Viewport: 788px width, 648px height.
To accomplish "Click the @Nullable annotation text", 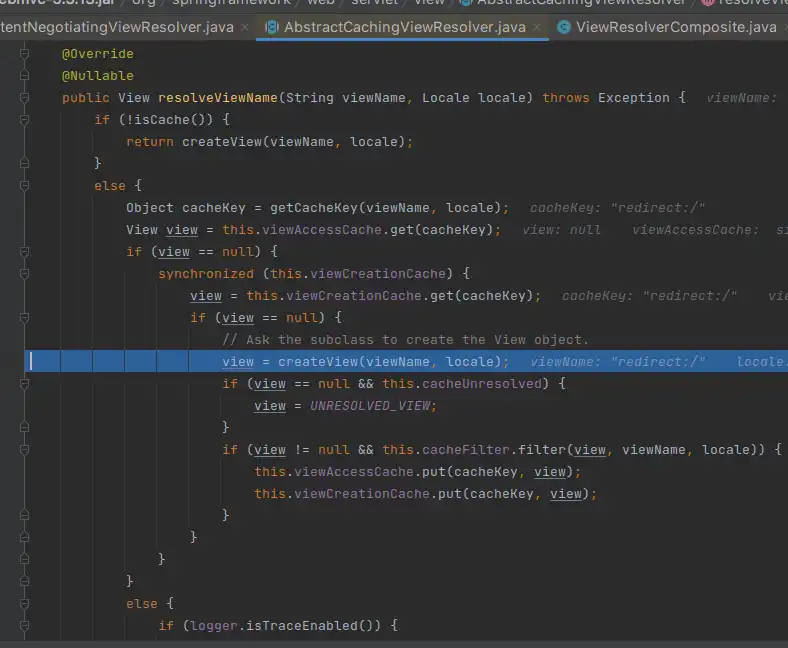I will pyautogui.click(x=97, y=75).
